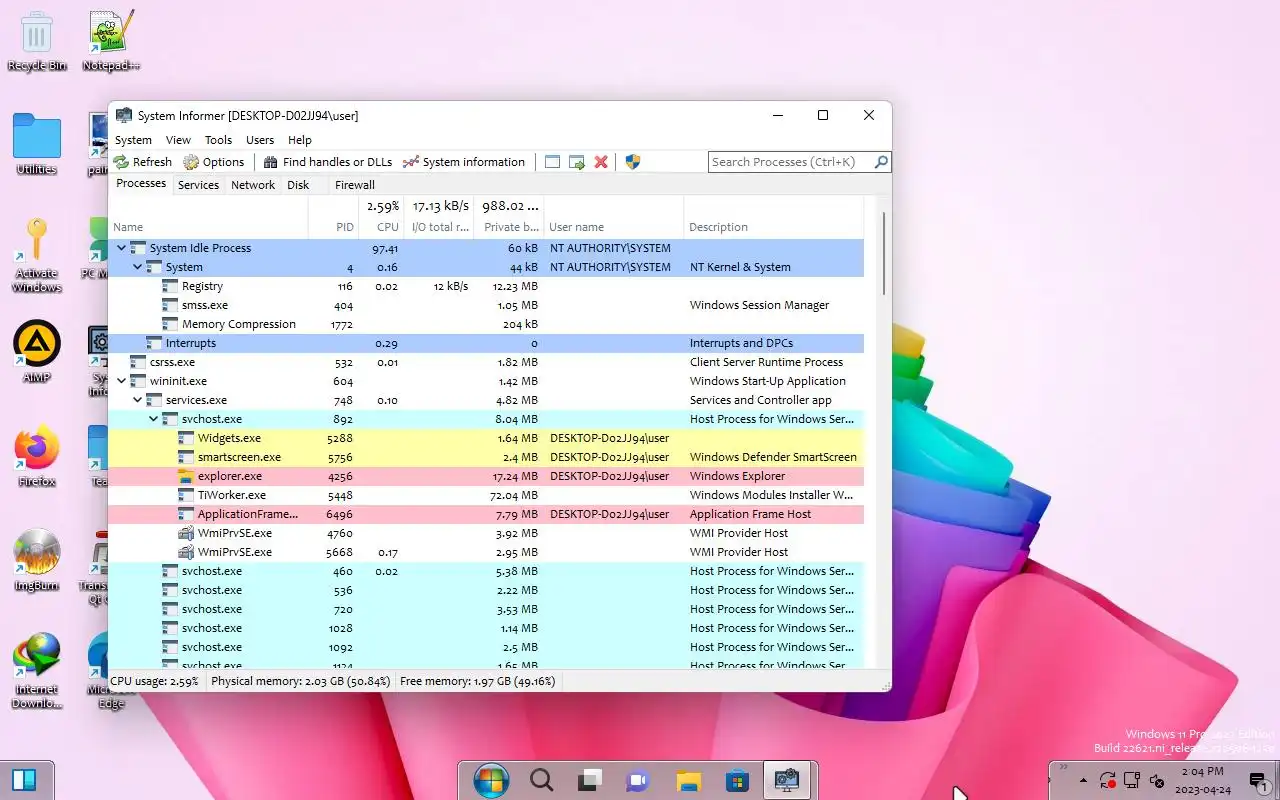
Task: Click System Informer taskbar icon
Action: (786, 780)
